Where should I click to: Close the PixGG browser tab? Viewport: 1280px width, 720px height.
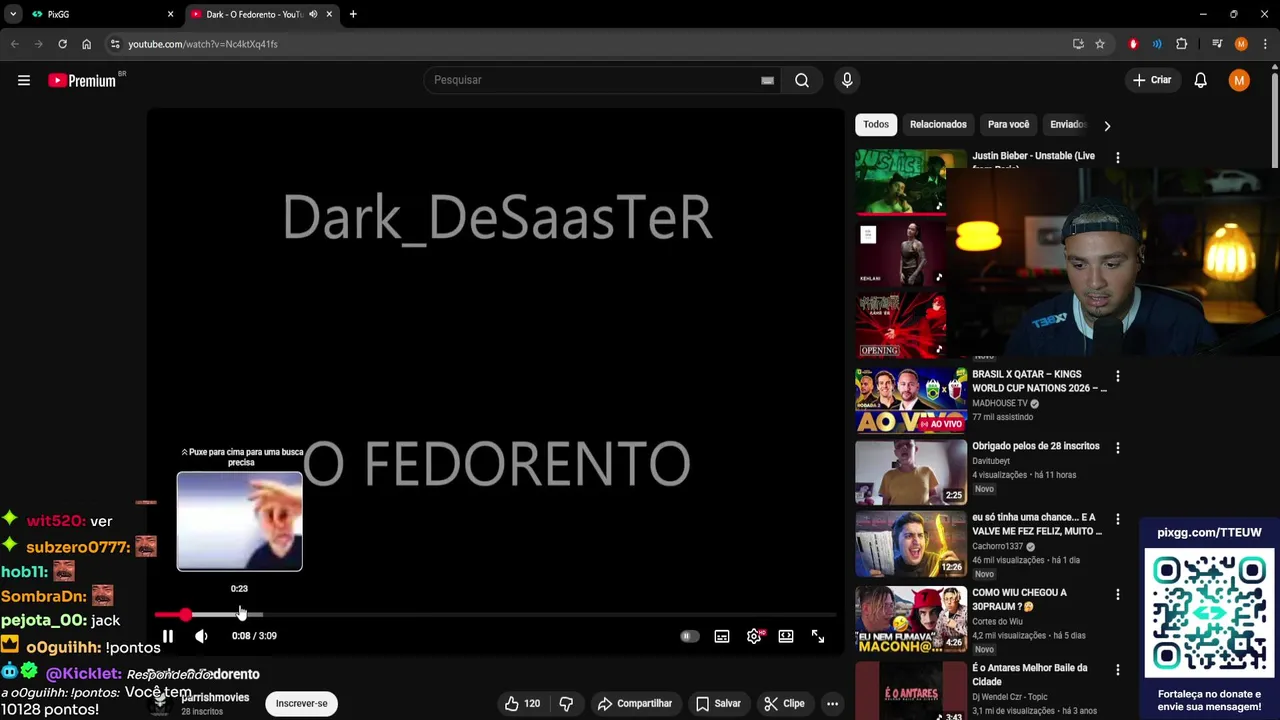pos(170,14)
